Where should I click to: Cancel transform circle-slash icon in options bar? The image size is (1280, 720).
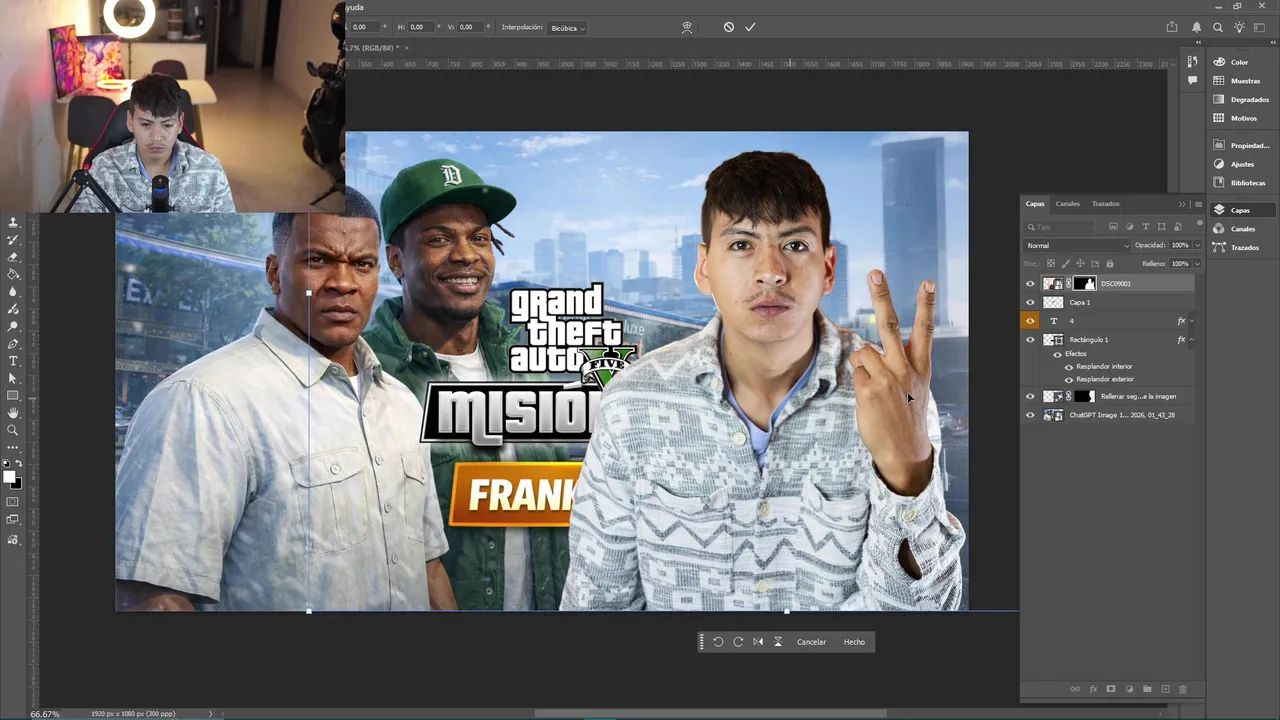[x=729, y=27]
